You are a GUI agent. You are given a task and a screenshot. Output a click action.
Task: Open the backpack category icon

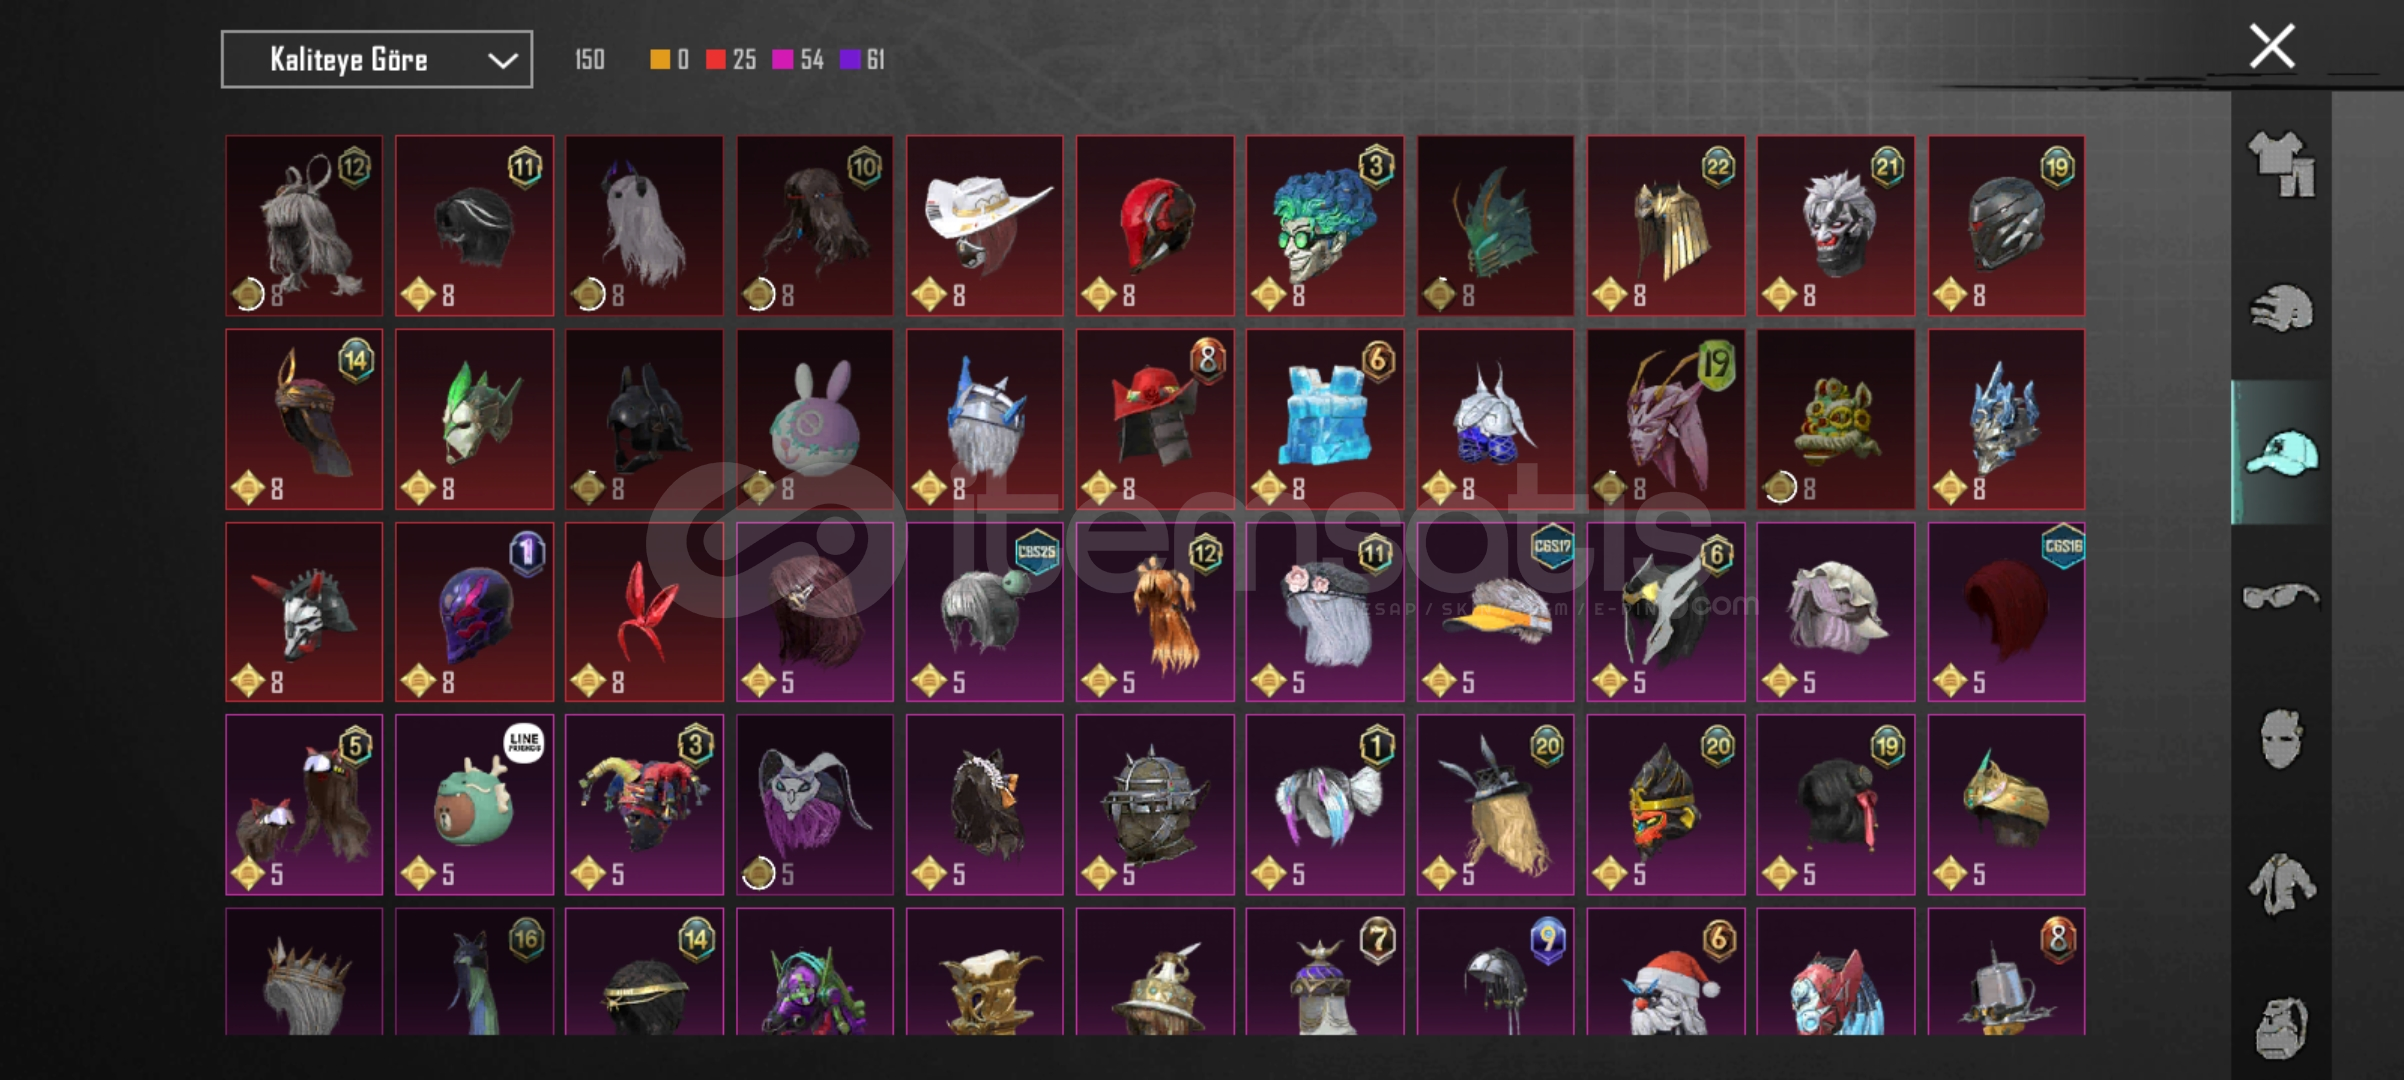tap(2281, 1027)
